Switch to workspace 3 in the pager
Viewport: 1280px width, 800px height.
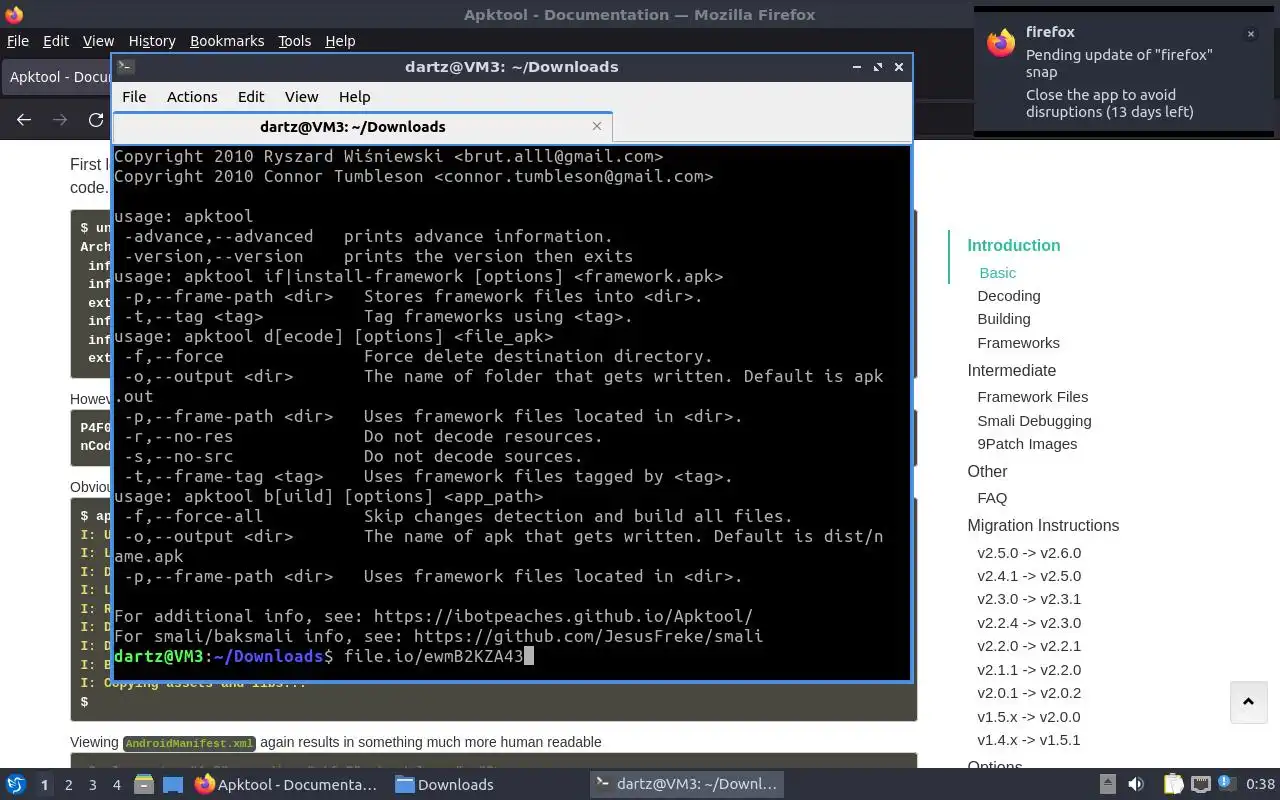pos(92,785)
